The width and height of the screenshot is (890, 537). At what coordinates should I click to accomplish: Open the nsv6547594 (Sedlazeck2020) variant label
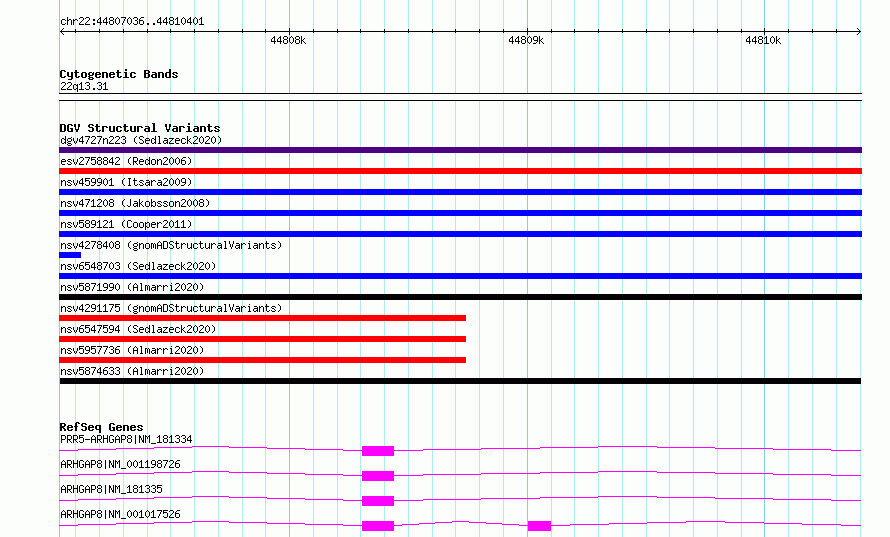tap(138, 329)
